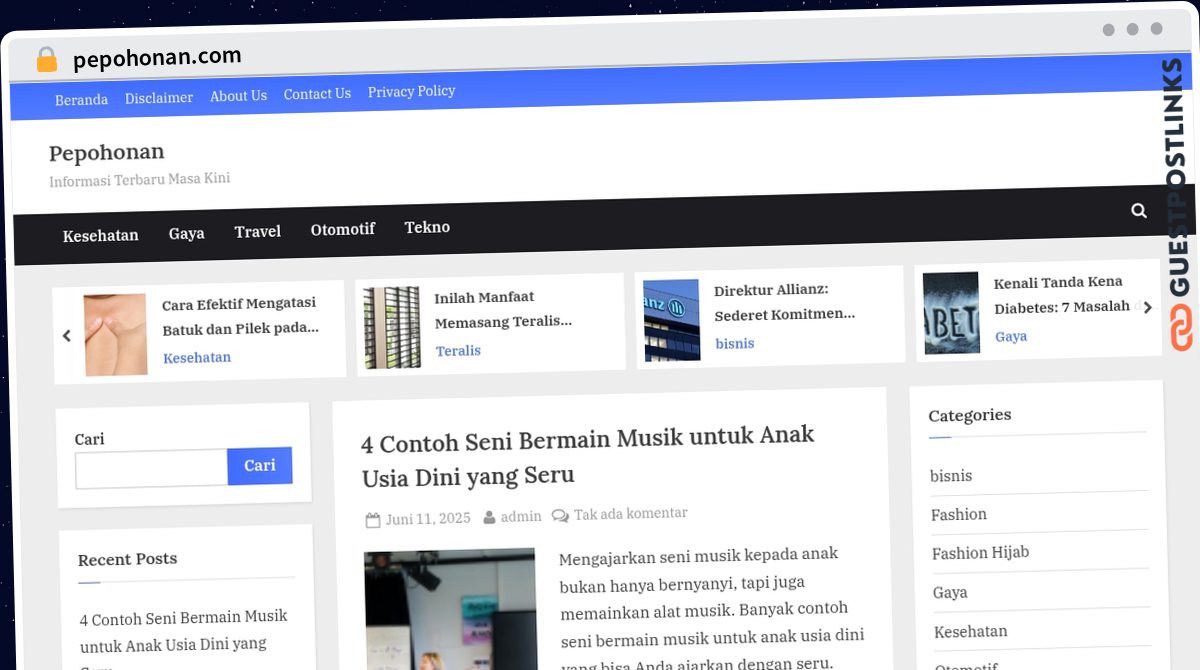Open article title 4 Contoh Seni Bermain Musik
1200x670 pixels.
click(588, 455)
